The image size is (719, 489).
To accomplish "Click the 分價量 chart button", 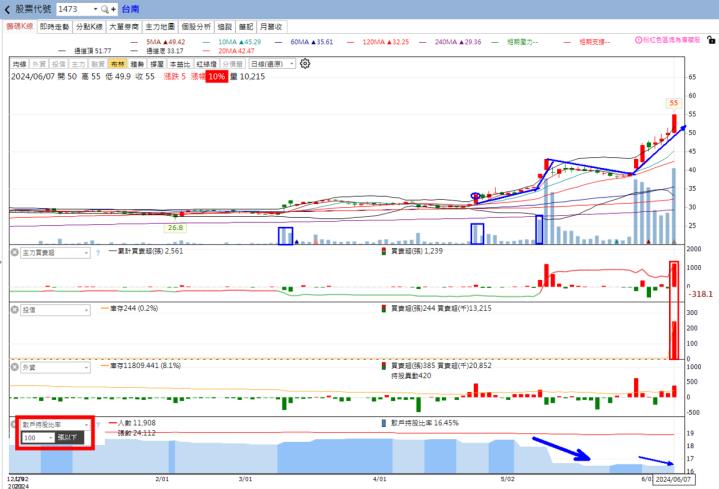I will coord(232,64).
